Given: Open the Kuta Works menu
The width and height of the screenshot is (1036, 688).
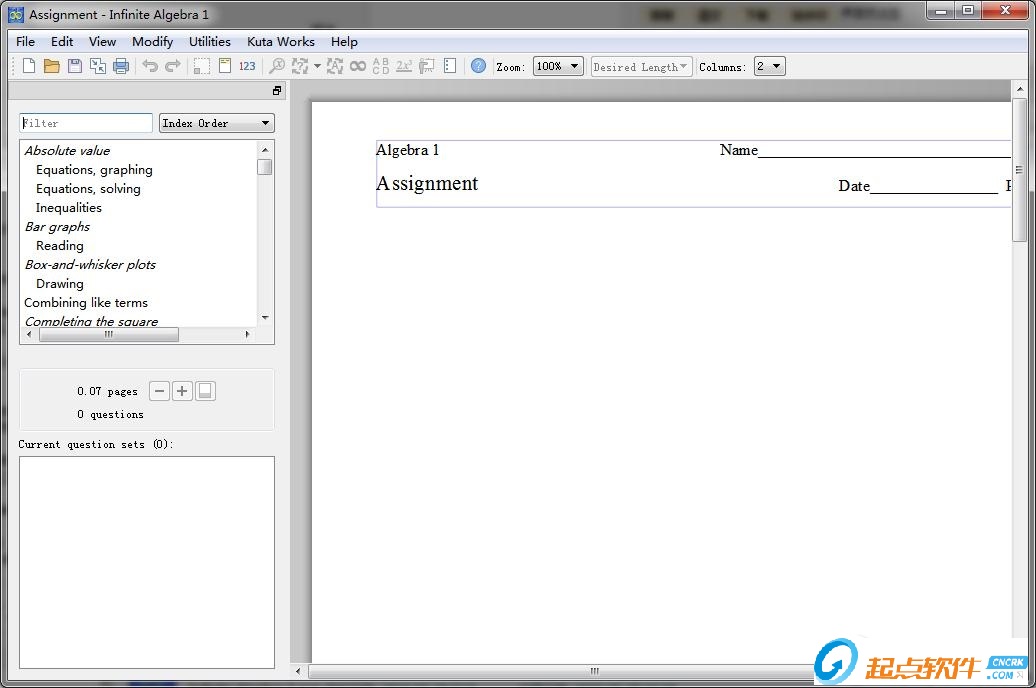Looking at the screenshot, I should click(281, 42).
